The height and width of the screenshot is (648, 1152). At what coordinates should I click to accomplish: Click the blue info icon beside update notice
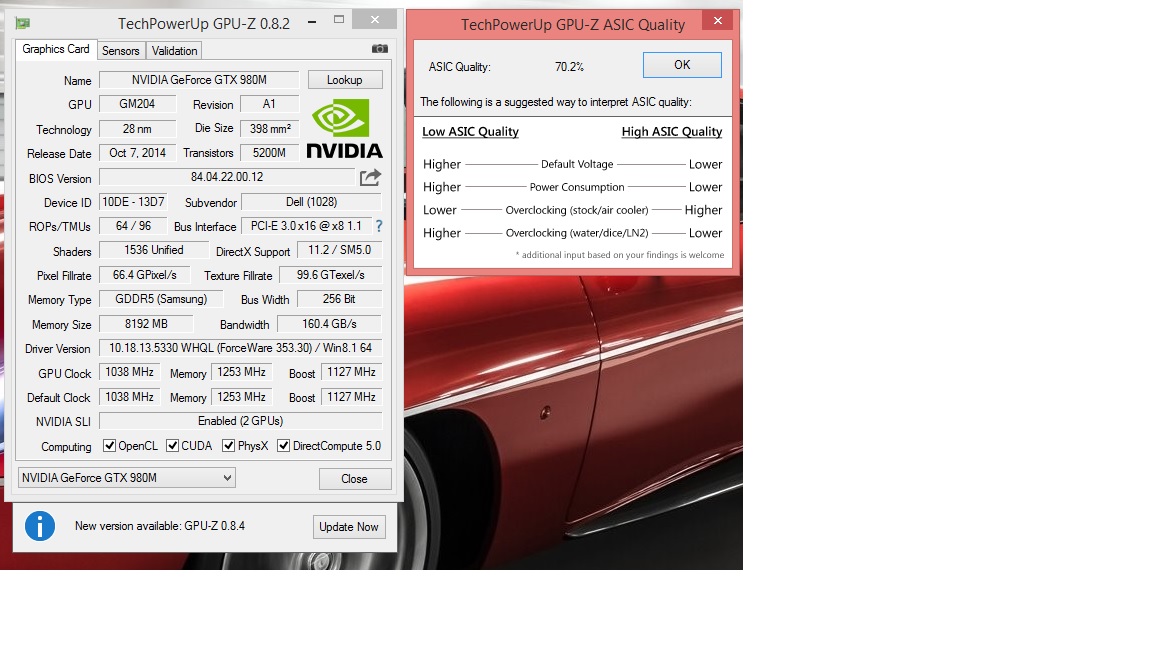point(40,526)
